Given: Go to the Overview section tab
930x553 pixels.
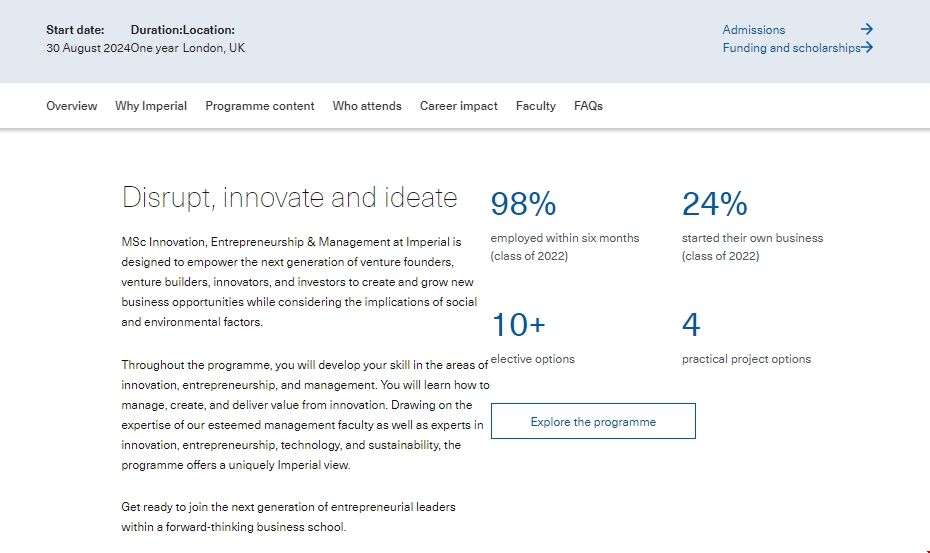Looking at the screenshot, I should tap(72, 106).
